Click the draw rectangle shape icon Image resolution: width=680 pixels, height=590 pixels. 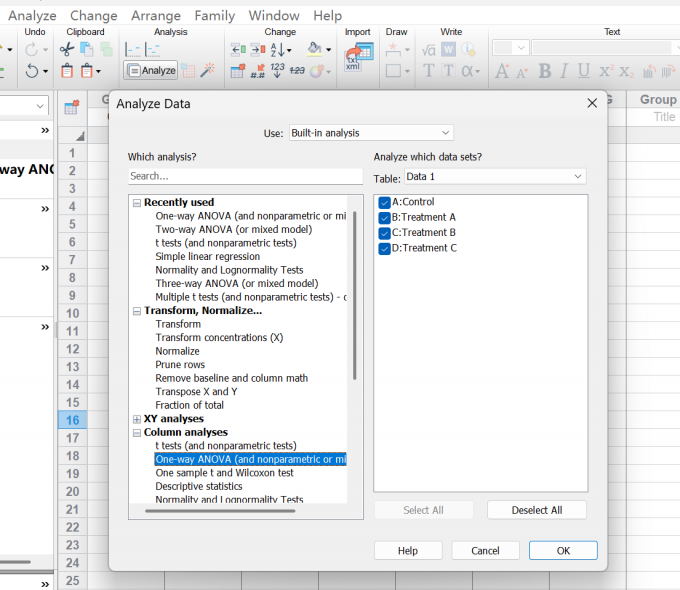click(393, 71)
